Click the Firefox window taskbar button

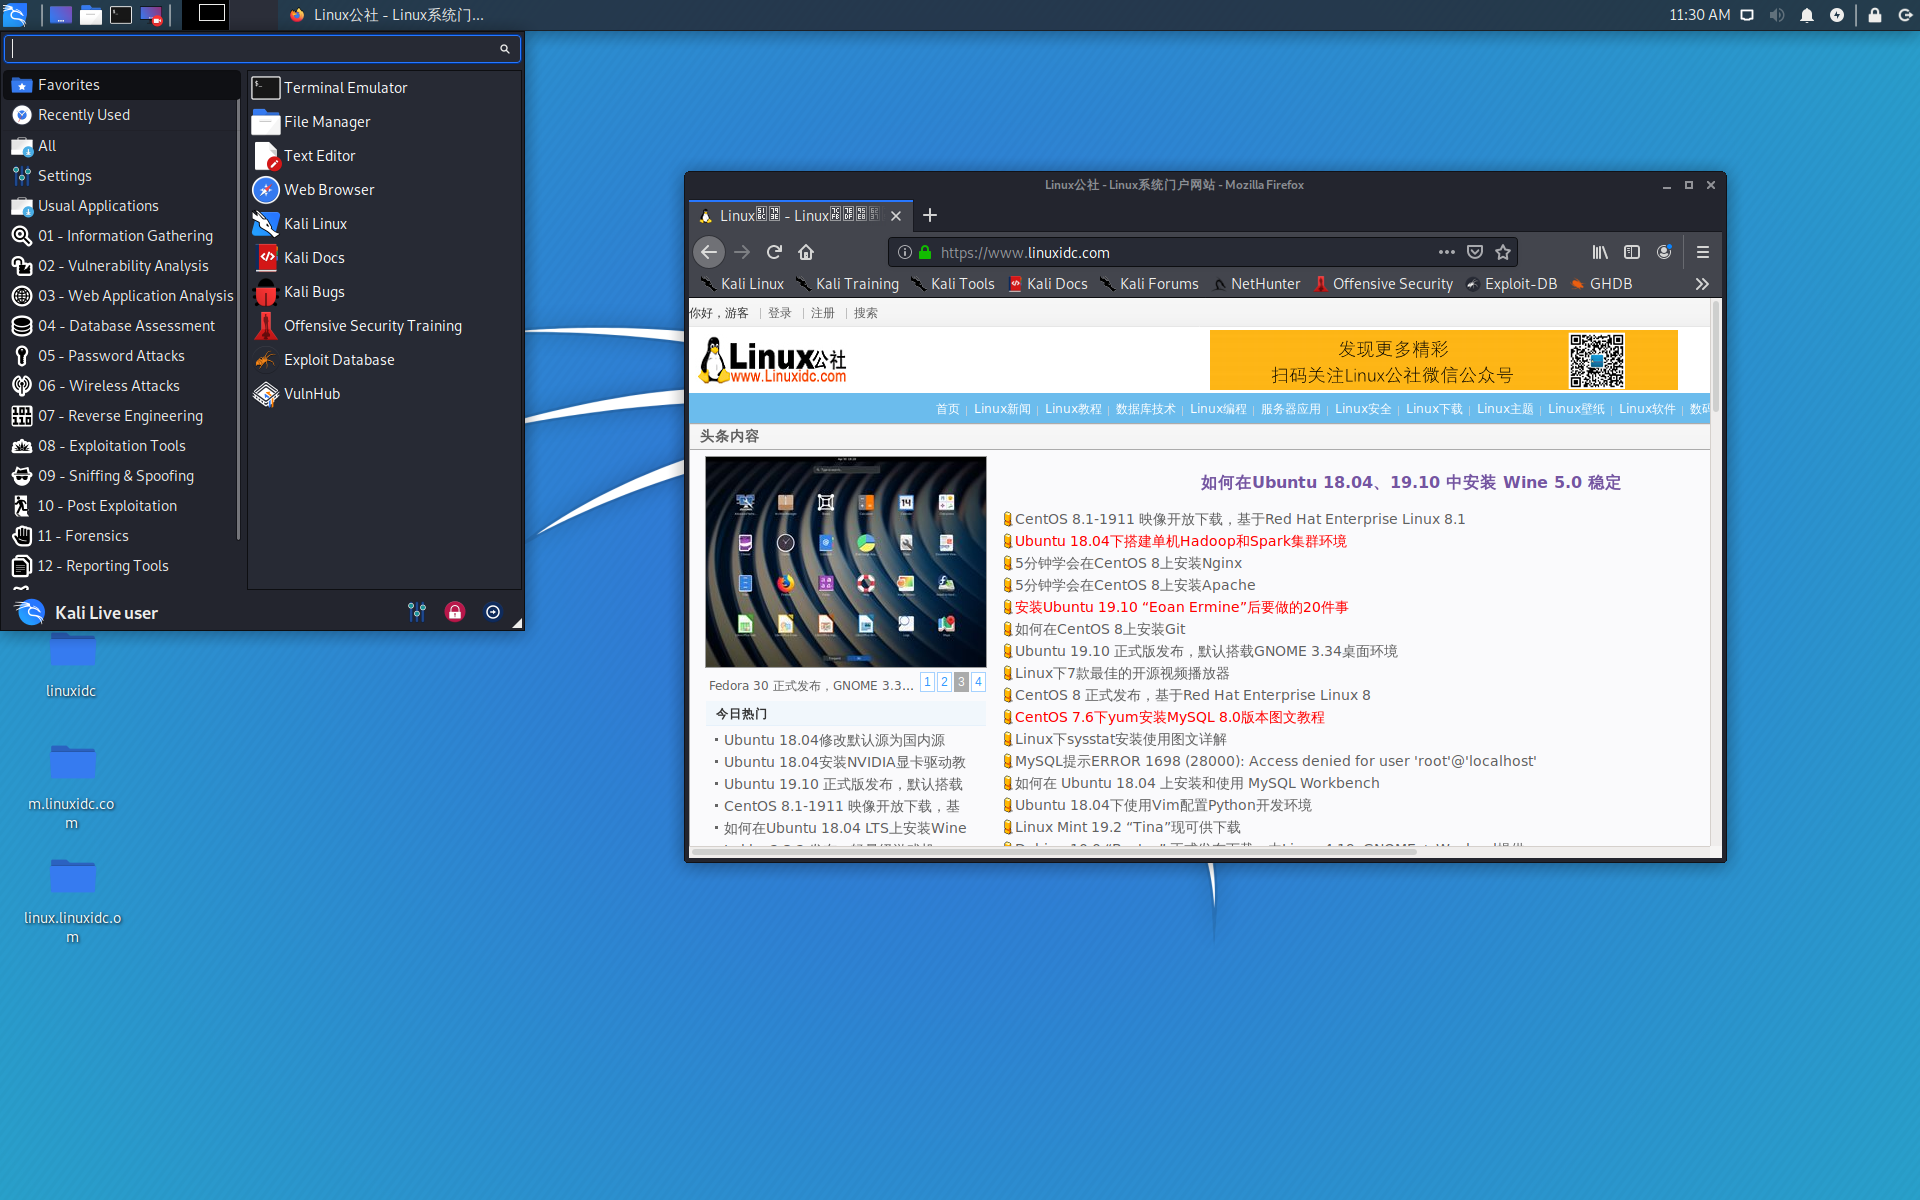[x=386, y=15]
